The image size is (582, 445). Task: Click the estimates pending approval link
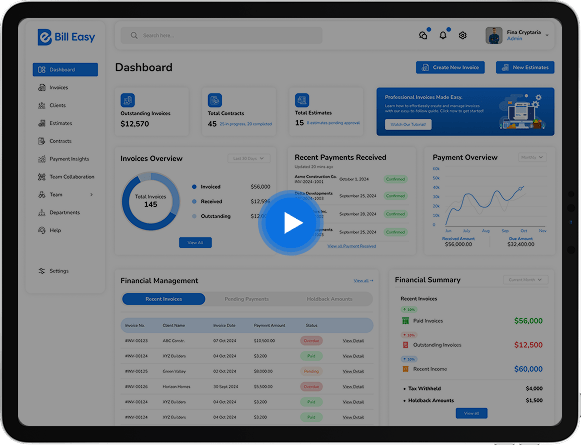[333, 123]
